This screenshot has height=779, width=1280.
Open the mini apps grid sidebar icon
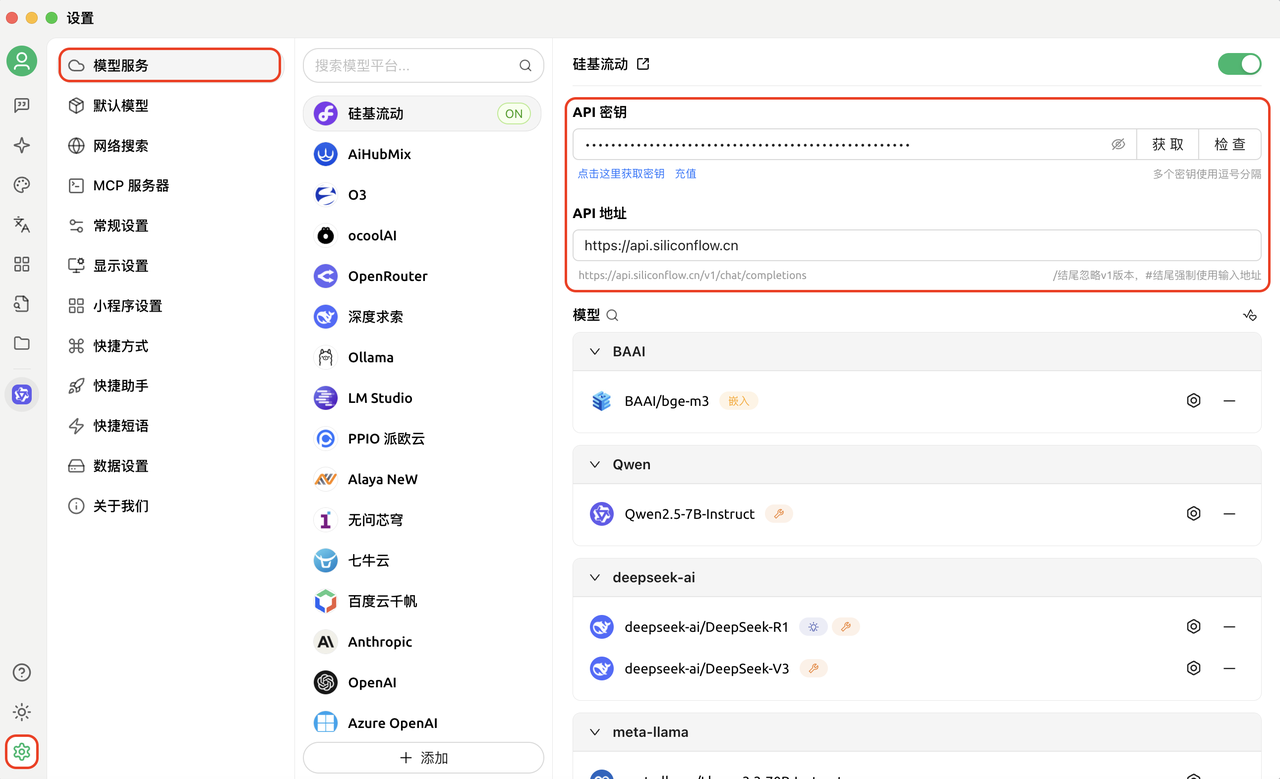click(22, 264)
